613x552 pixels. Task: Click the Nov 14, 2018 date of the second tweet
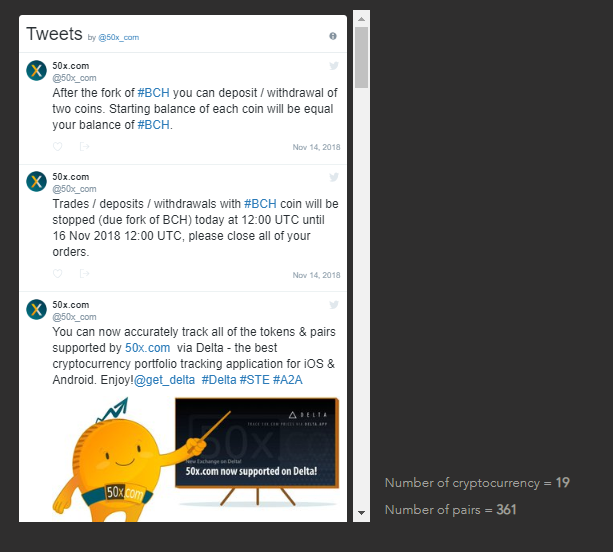tap(316, 275)
